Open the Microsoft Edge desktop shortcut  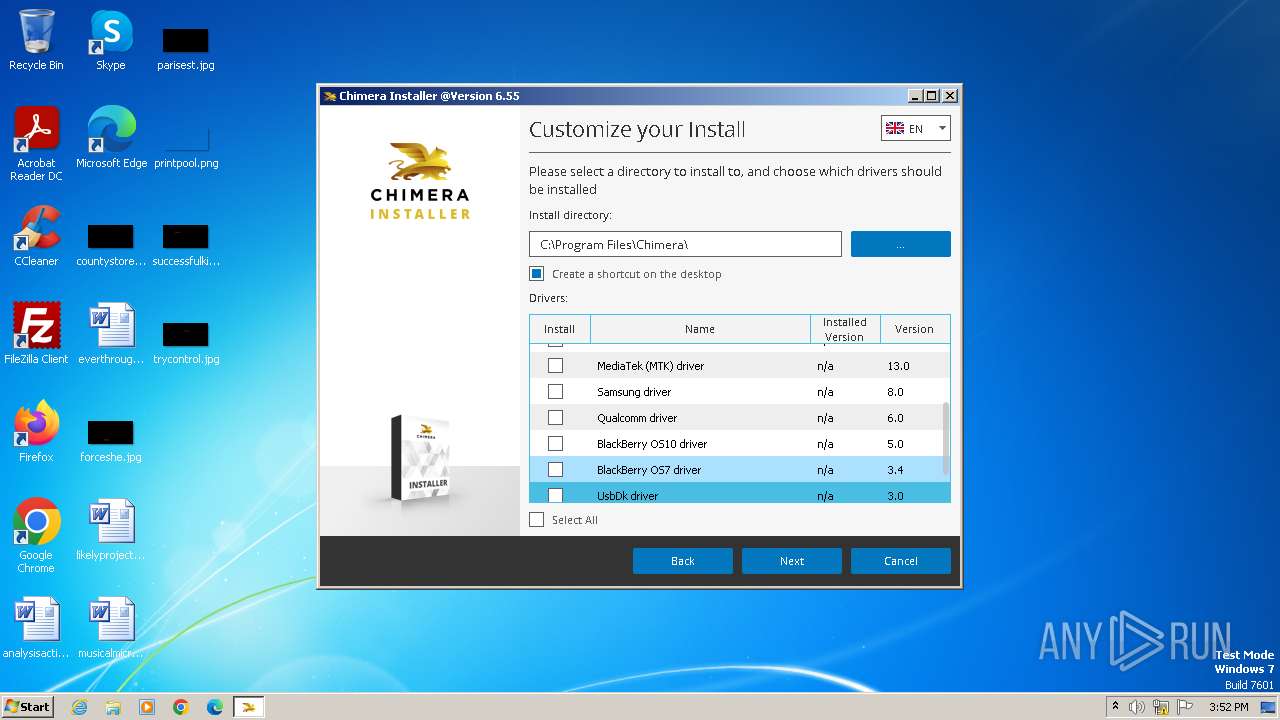pyautogui.click(x=111, y=138)
